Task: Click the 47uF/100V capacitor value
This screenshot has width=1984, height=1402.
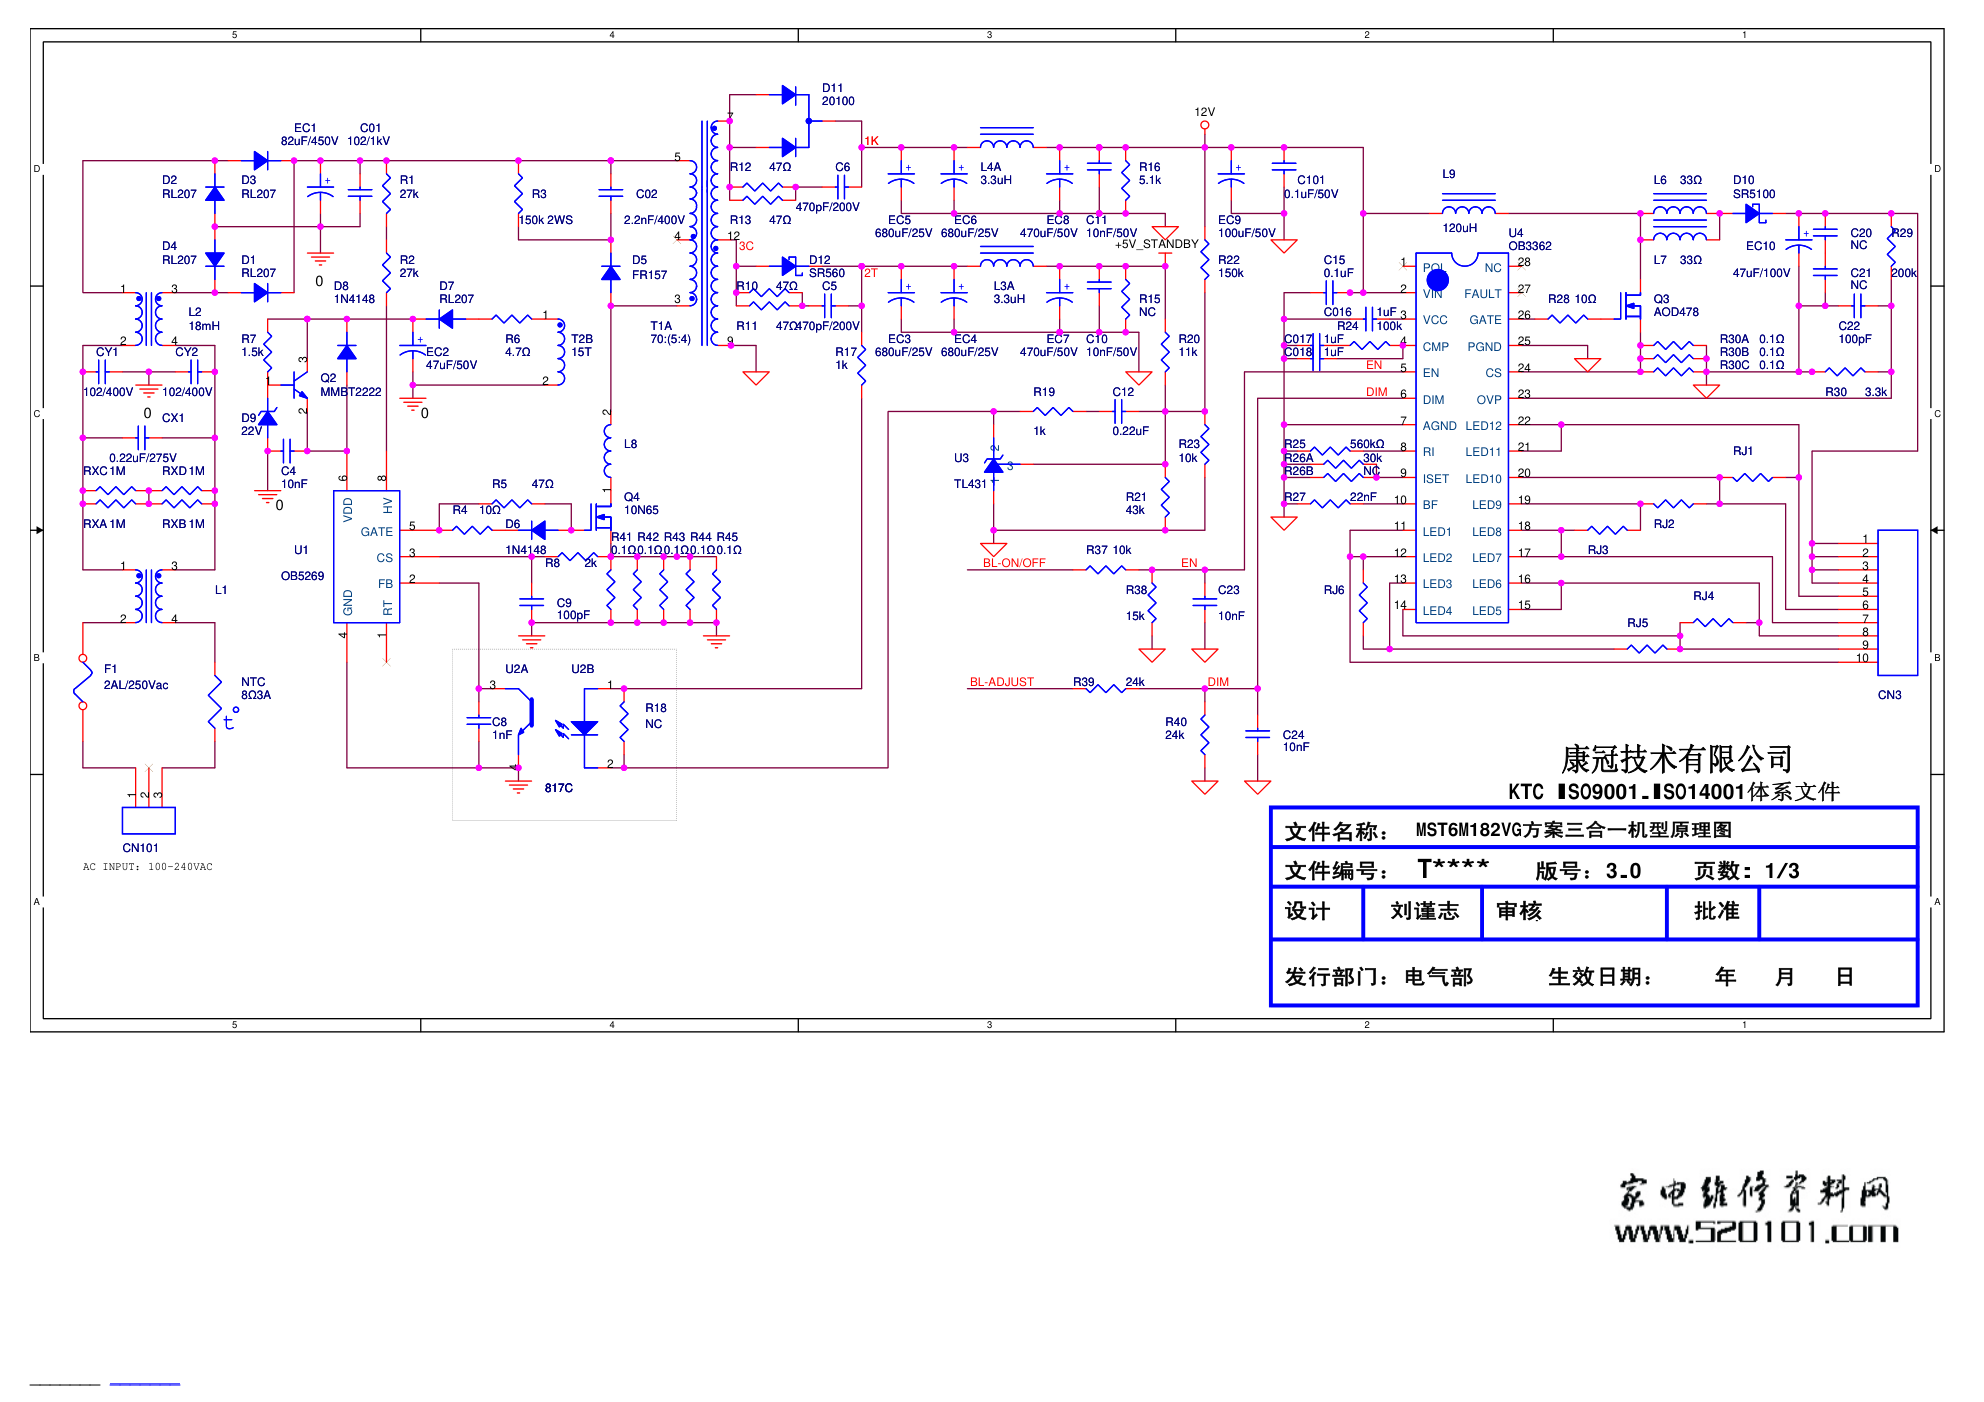Action: (x=1761, y=273)
